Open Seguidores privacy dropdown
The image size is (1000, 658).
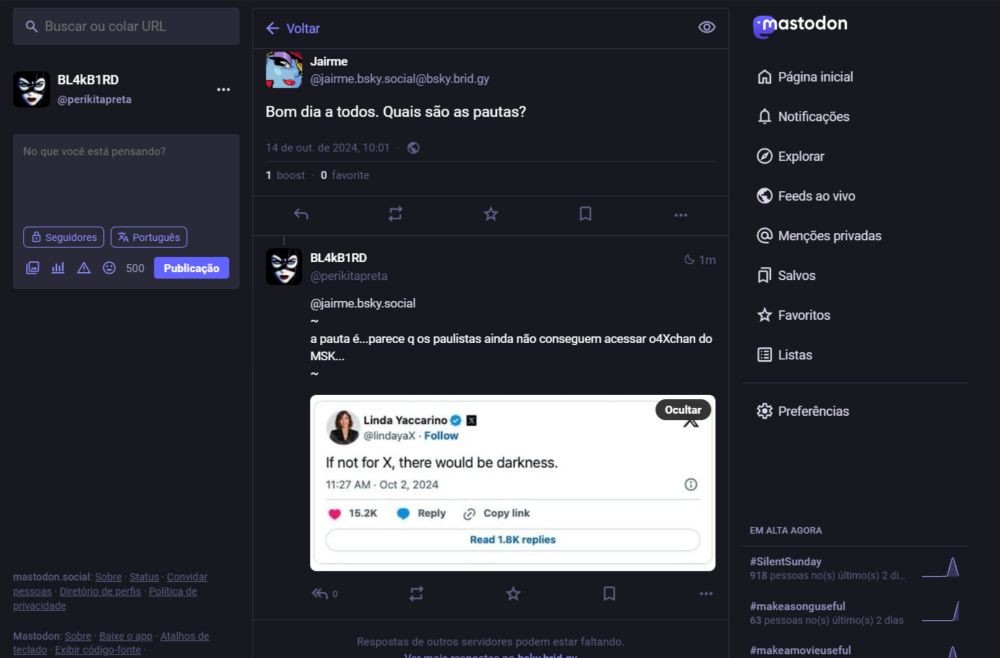(x=64, y=237)
